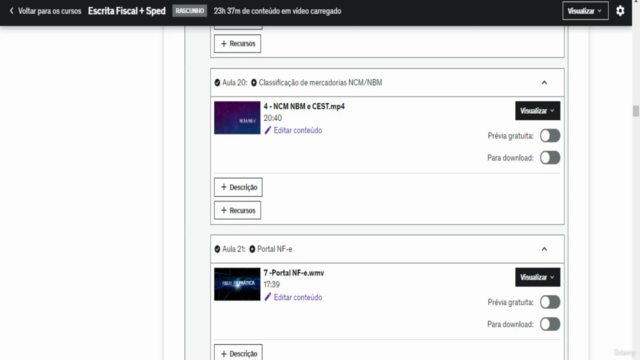This screenshot has width=640, height=360.
Task: Click Editar conteúdo for NCM NBM e CEST video
Action: [x=298, y=130]
